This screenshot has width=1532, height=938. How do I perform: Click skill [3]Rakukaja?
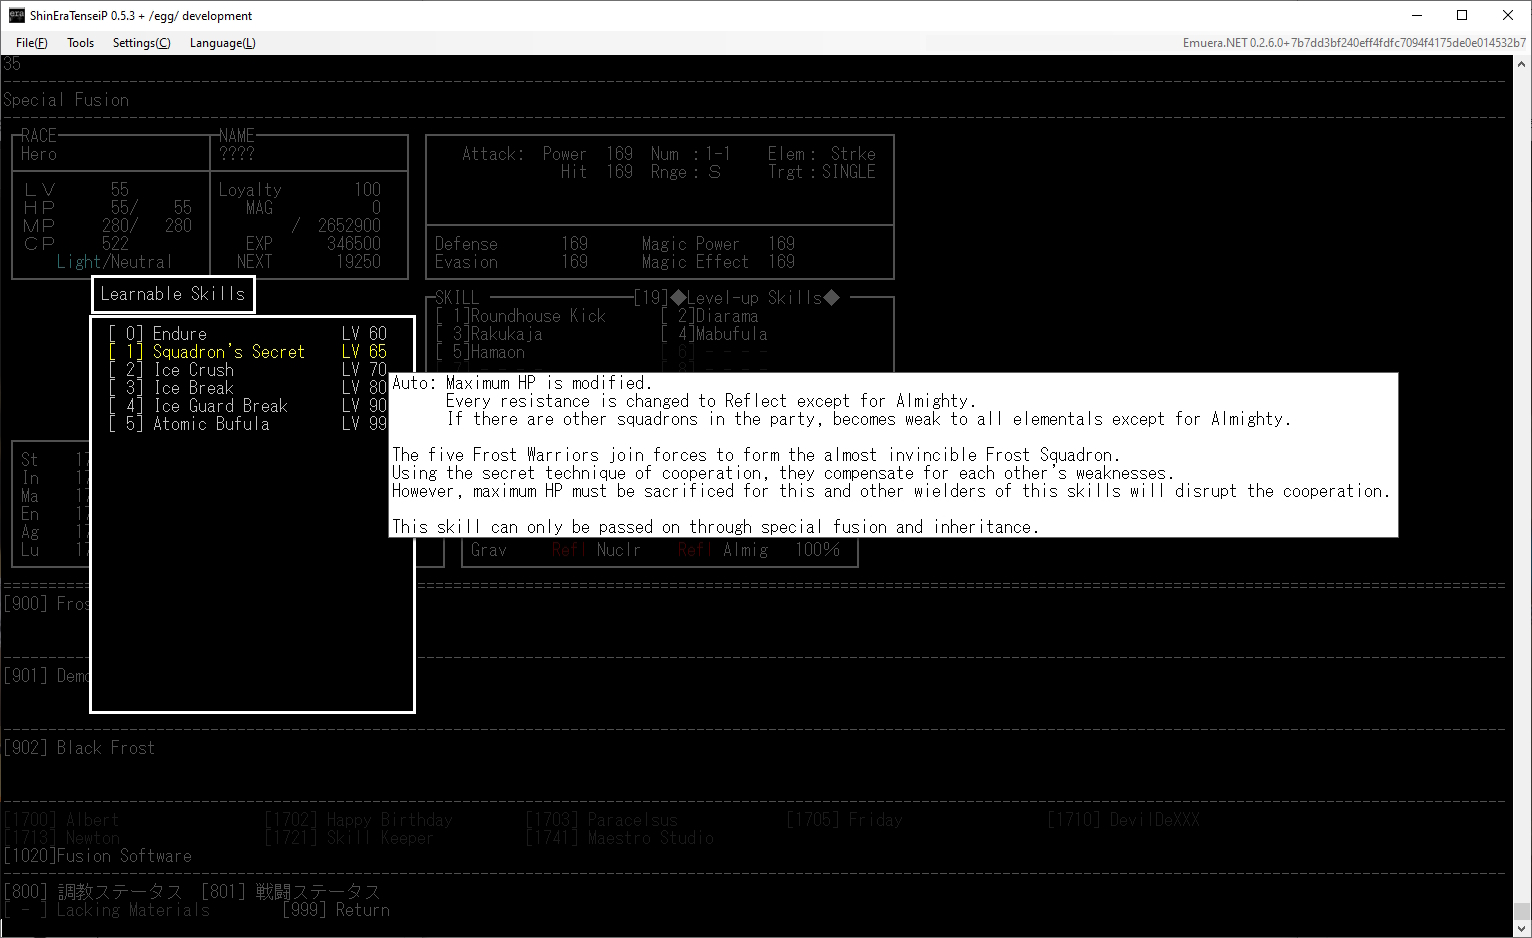pyautogui.click(x=489, y=334)
